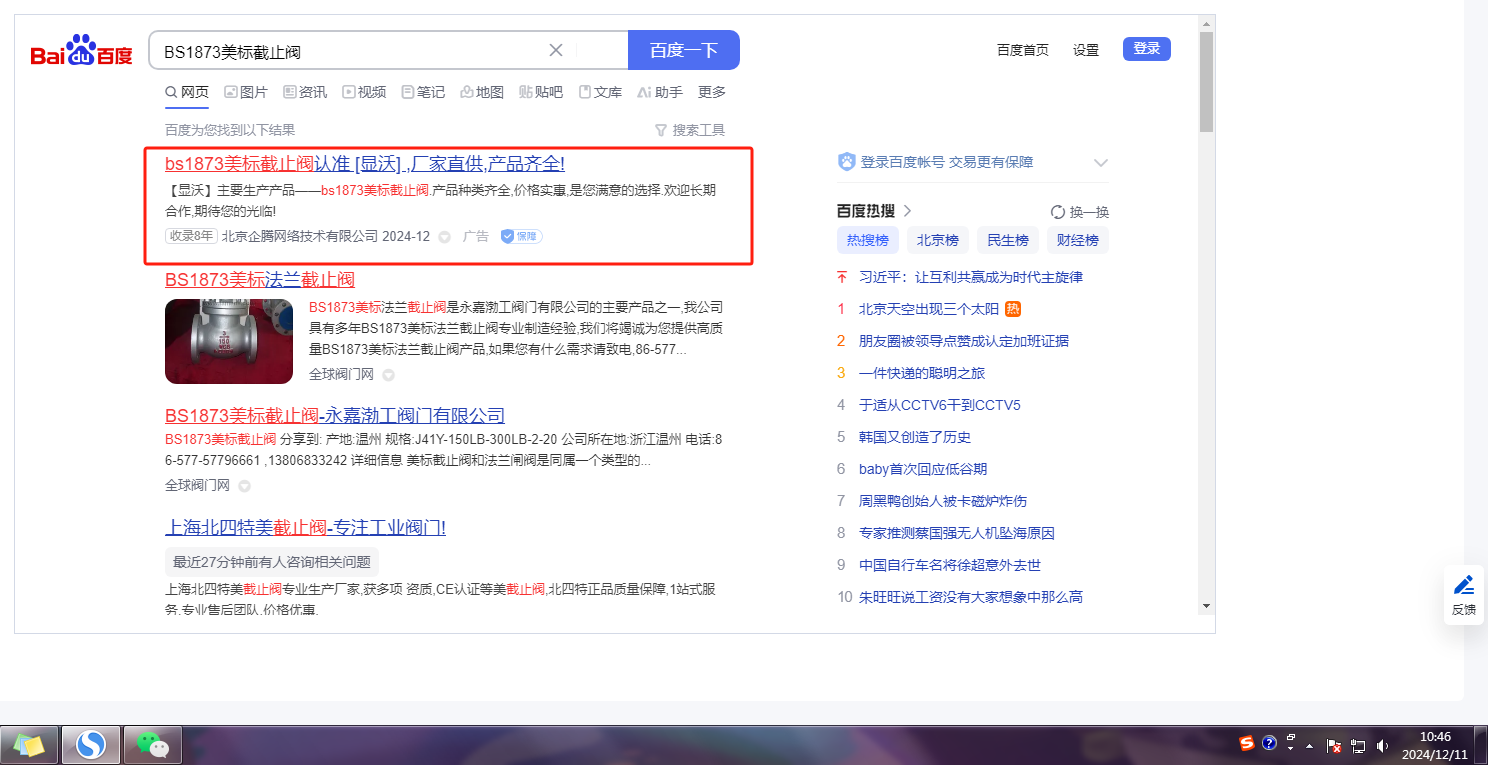Image resolution: width=1488 pixels, height=765 pixels.
Task: Expand the 登录百度帐号 panel chevron
Action: tap(1101, 162)
